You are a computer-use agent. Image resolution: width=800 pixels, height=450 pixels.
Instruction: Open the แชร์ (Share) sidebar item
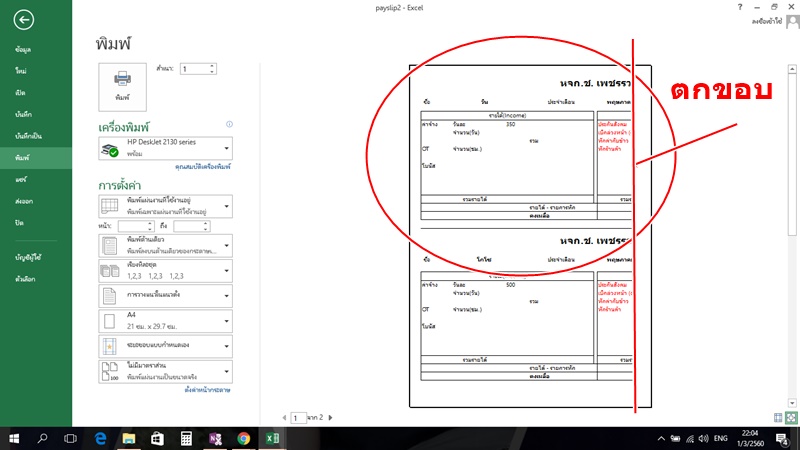click(x=21, y=180)
